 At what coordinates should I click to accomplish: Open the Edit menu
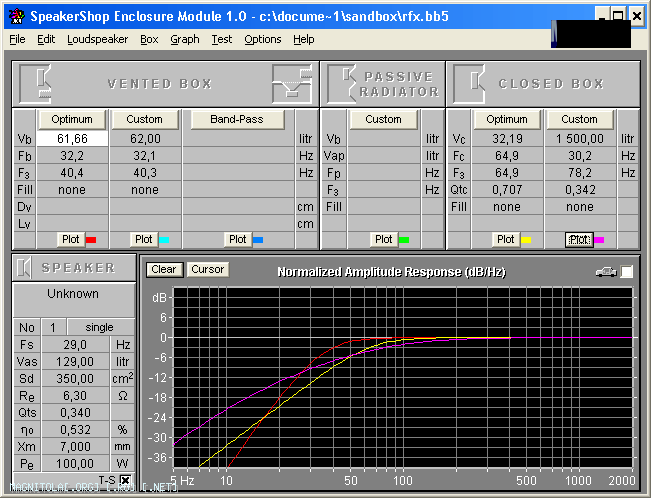46,39
